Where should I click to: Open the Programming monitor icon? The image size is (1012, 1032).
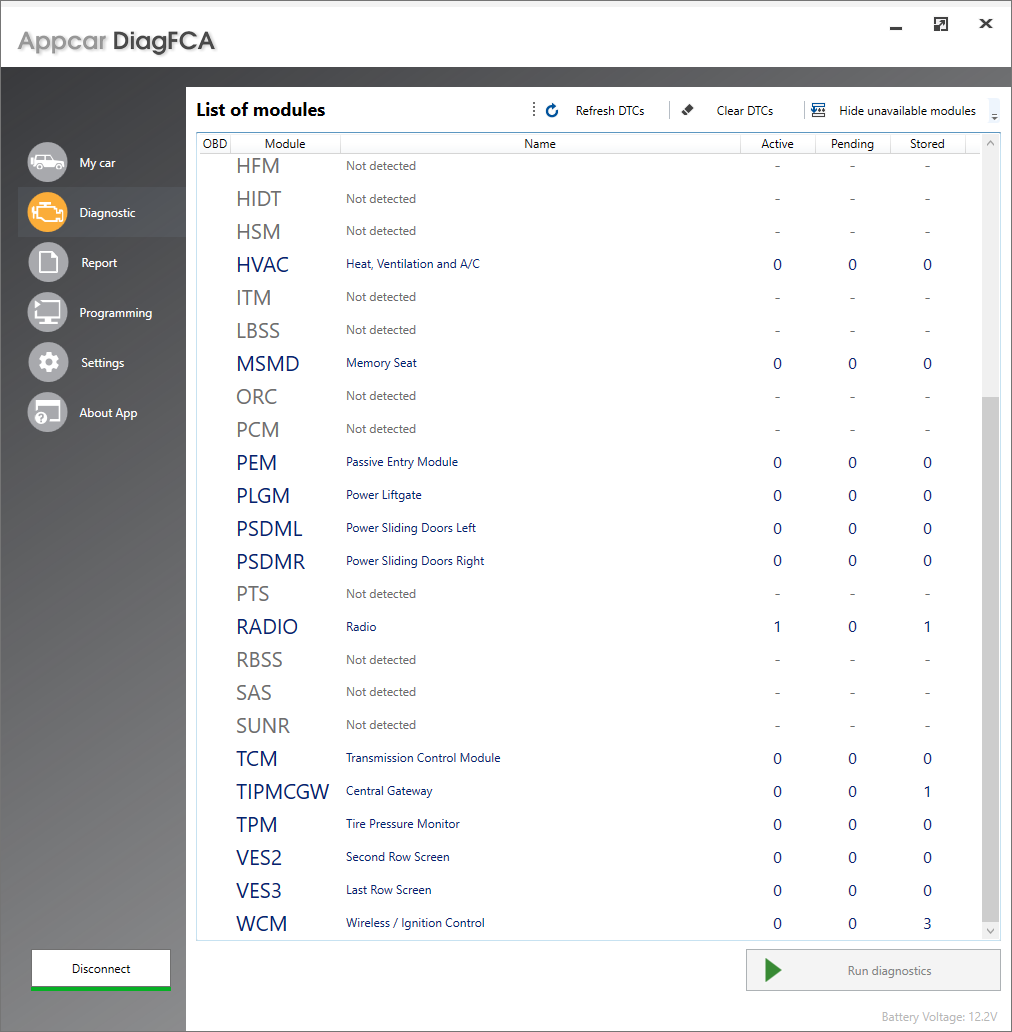coord(48,312)
